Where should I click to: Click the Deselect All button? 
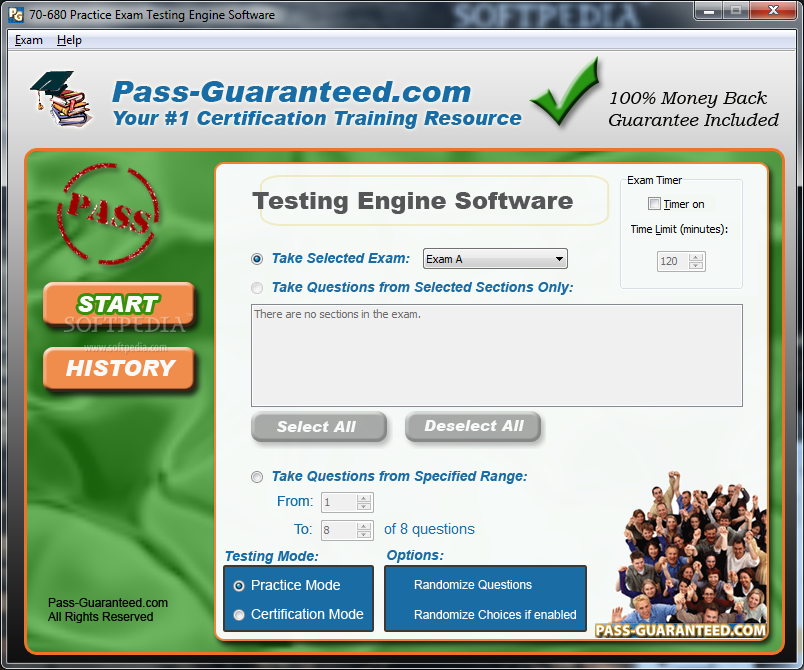473,426
